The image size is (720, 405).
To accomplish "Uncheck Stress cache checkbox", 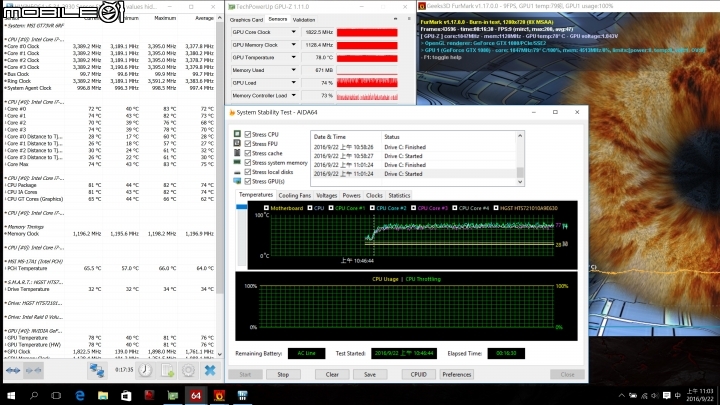I will (248, 153).
